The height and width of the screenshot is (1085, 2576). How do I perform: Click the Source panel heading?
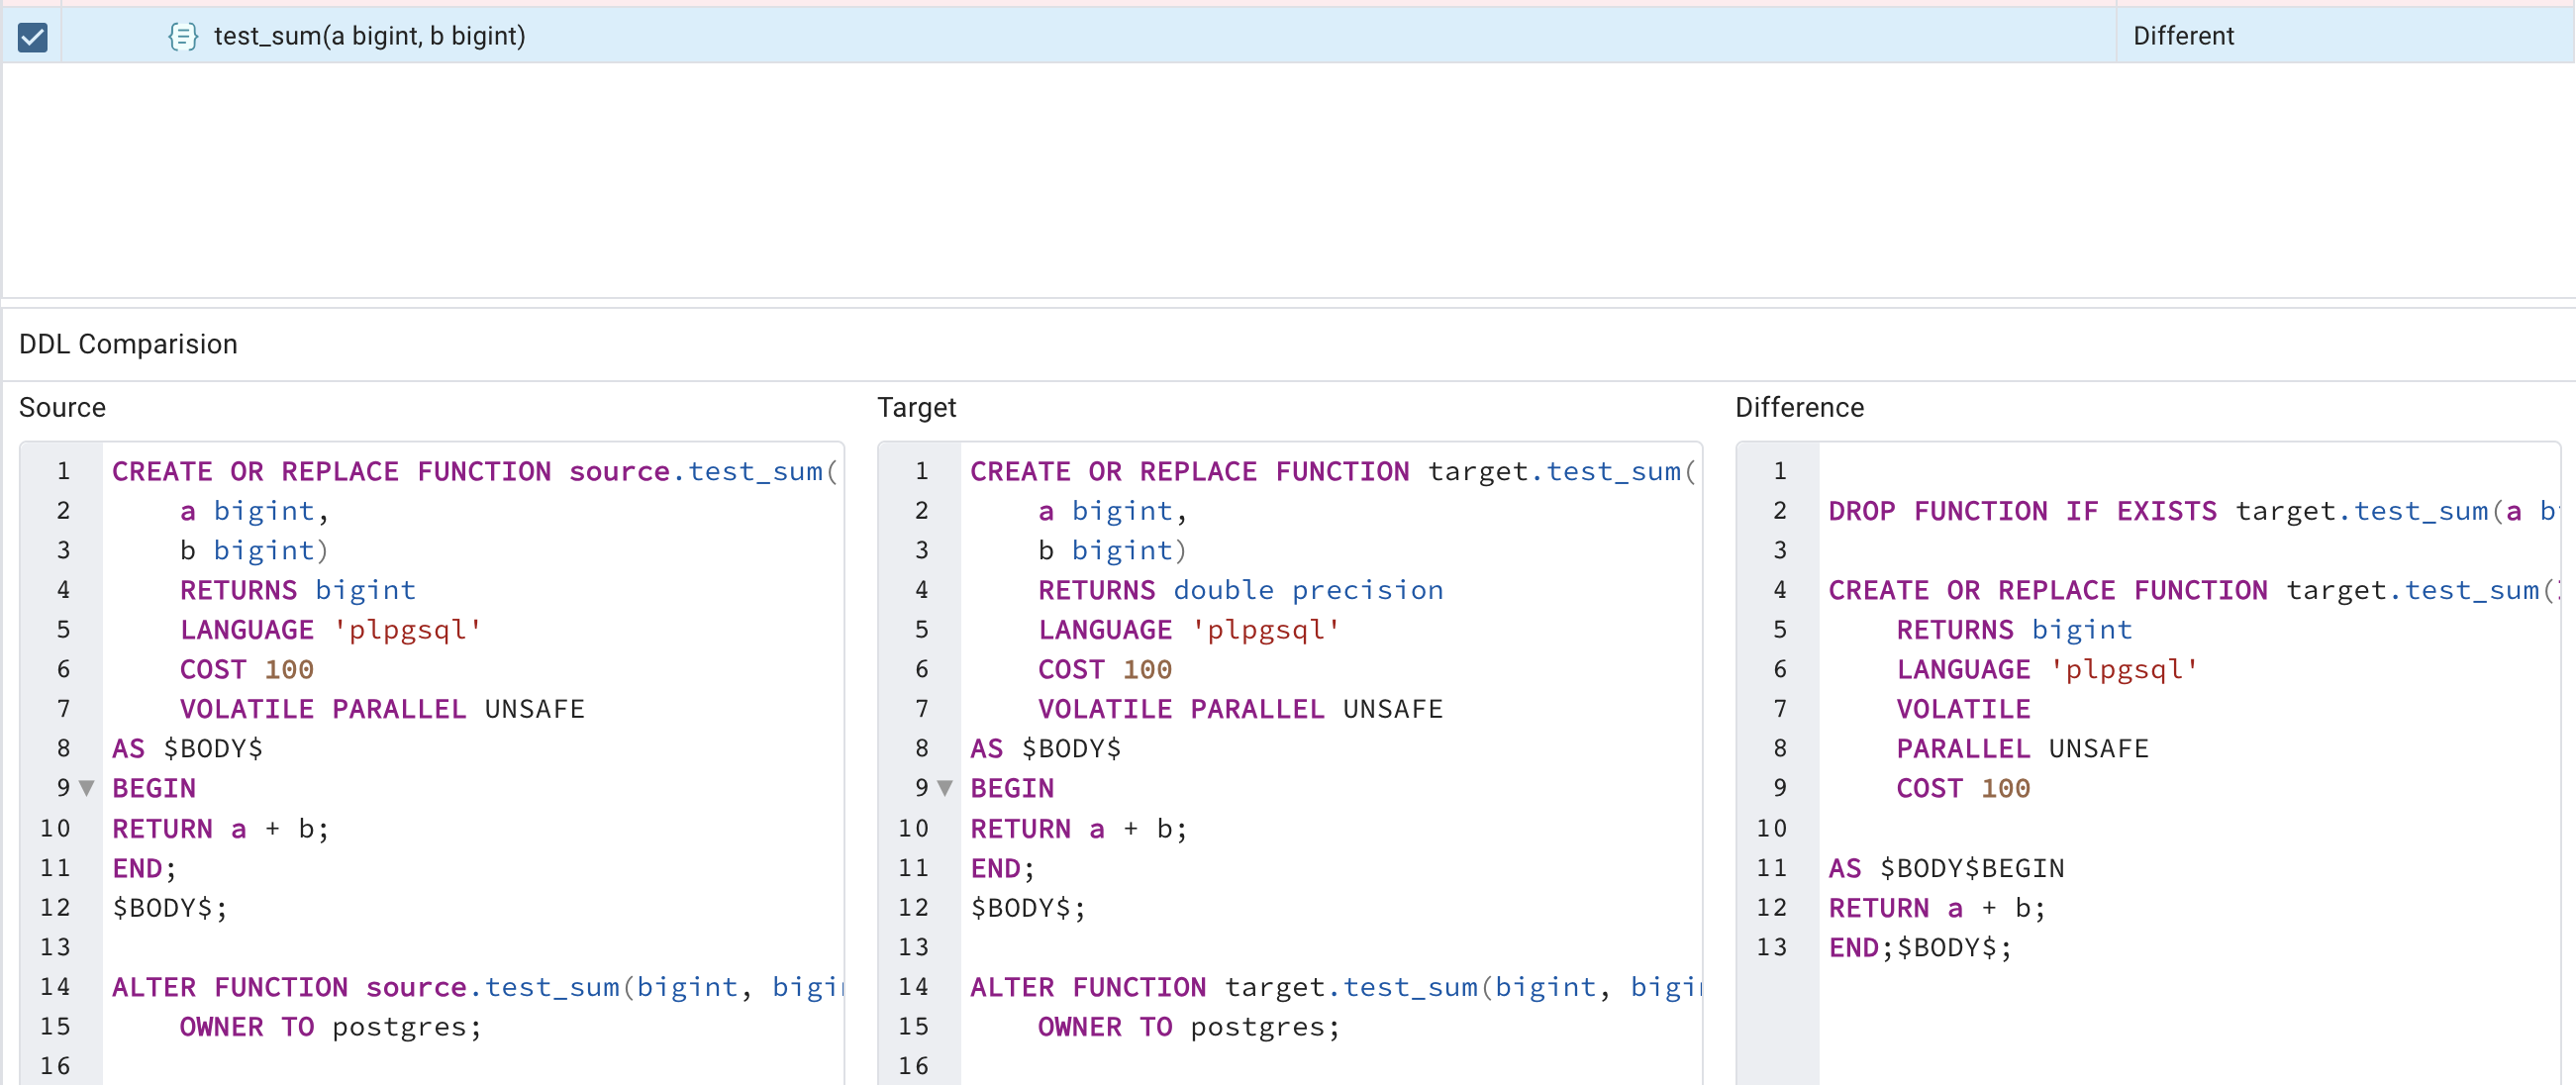[x=62, y=407]
